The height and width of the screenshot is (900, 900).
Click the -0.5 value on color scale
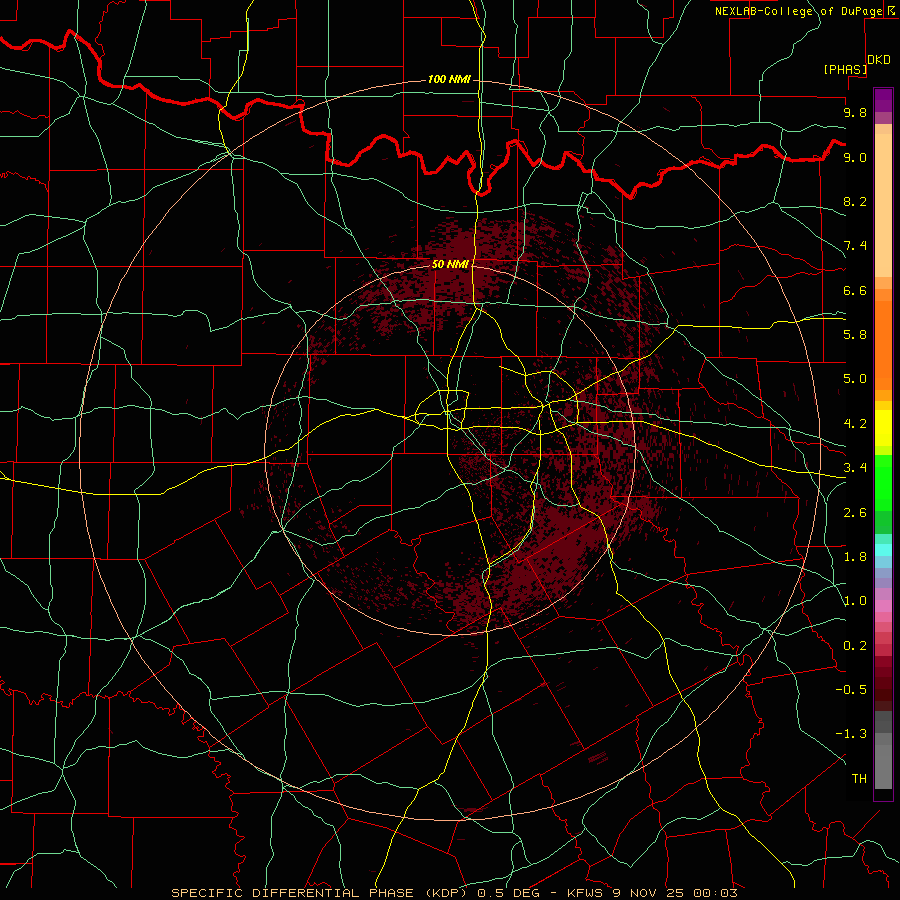coord(851,690)
